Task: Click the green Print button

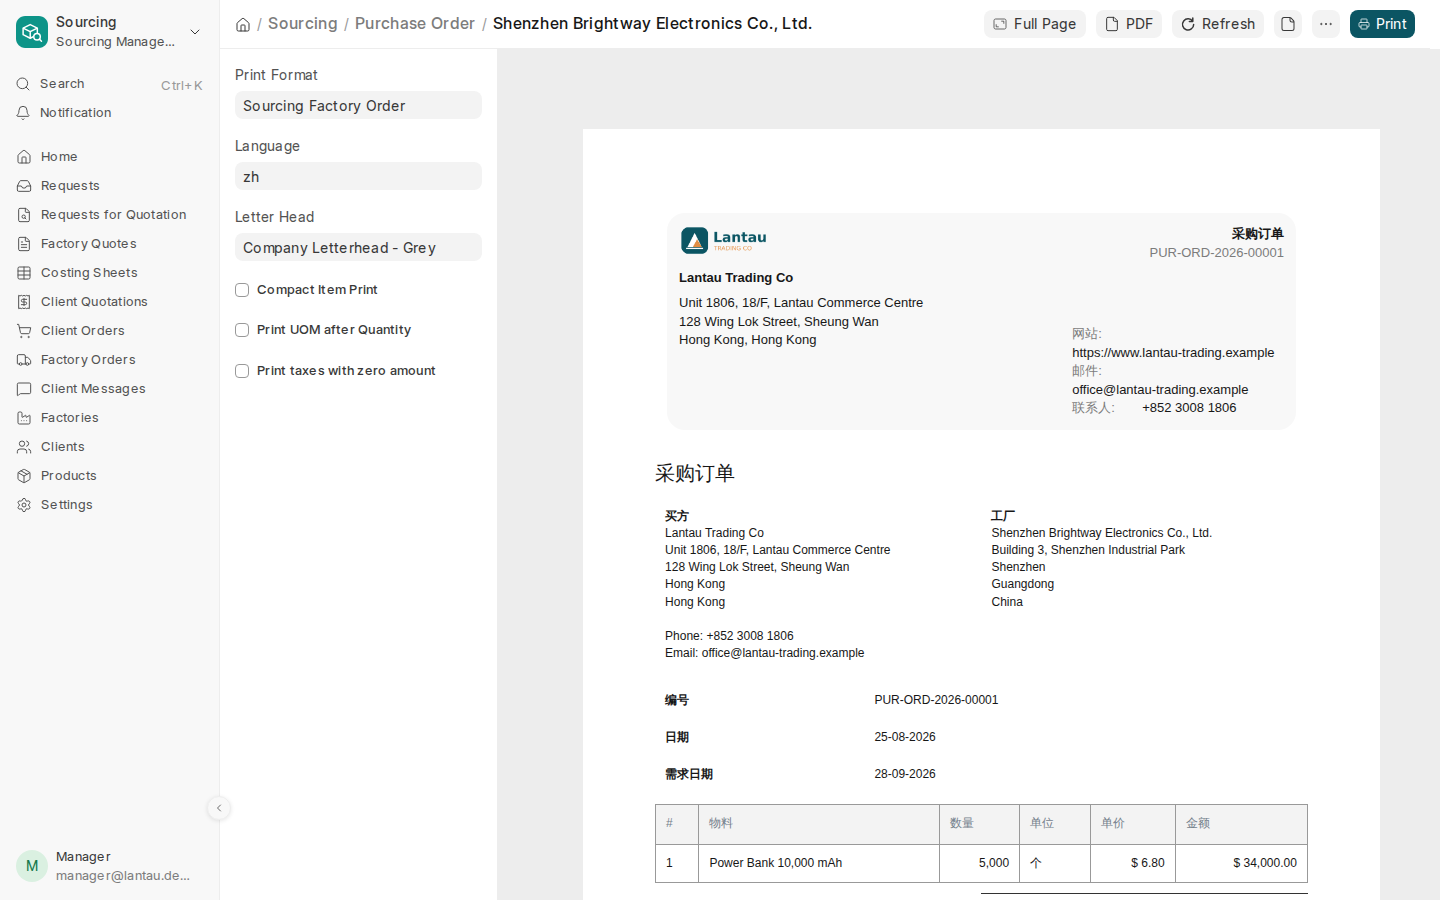Action: (1382, 24)
